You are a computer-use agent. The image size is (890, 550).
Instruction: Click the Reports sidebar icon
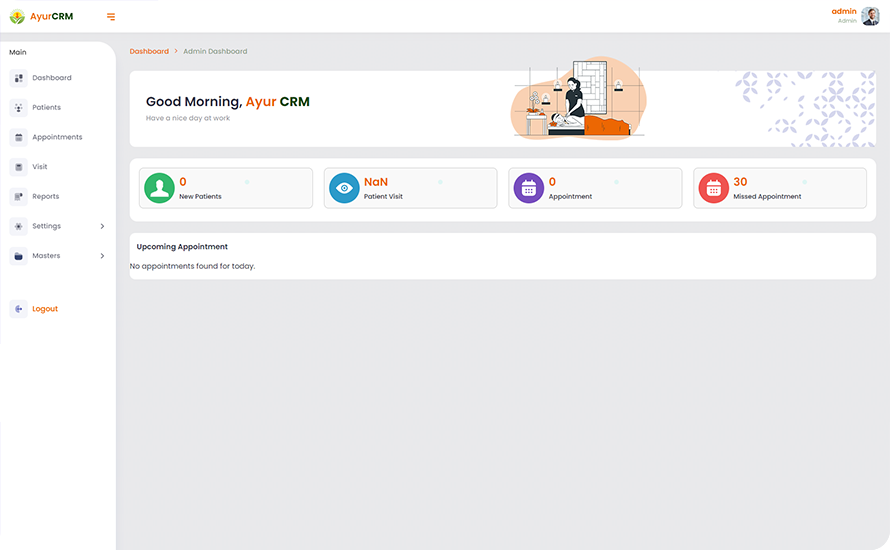click(x=18, y=197)
